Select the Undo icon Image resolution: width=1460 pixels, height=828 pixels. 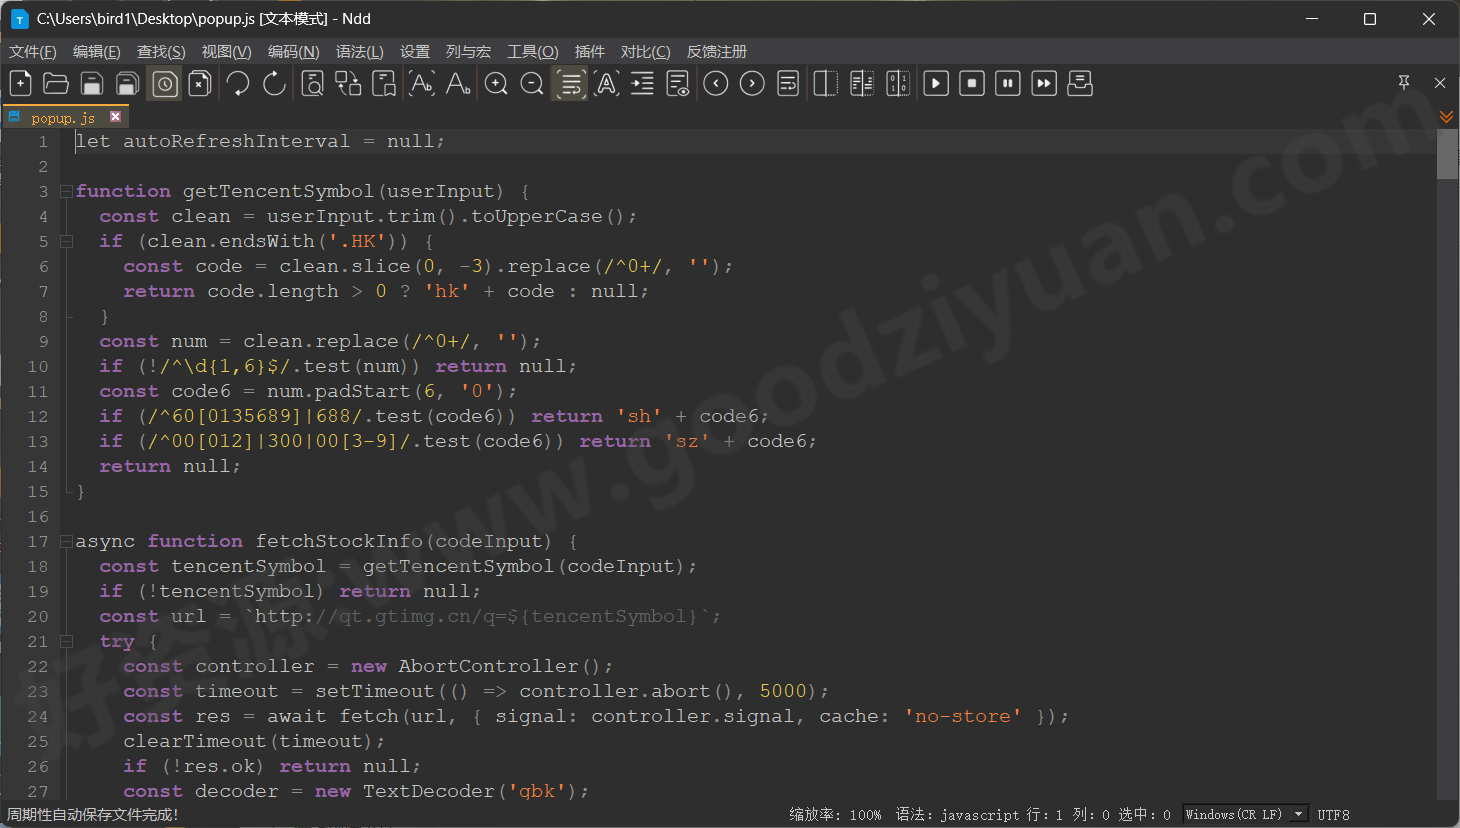(x=237, y=83)
